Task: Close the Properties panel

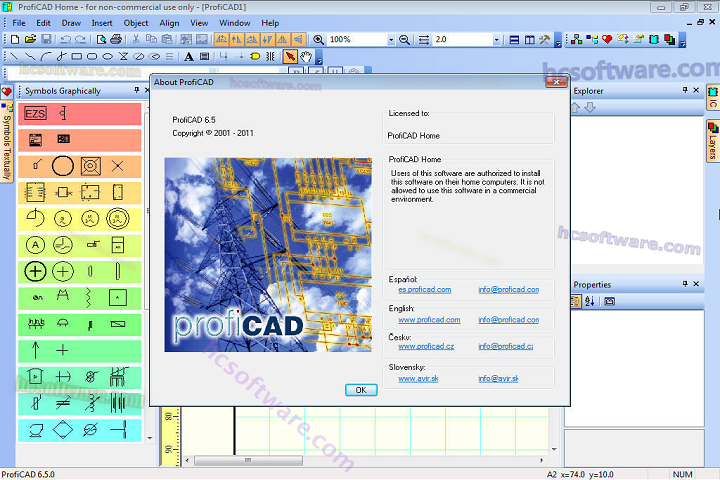Action: pos(696,284)
